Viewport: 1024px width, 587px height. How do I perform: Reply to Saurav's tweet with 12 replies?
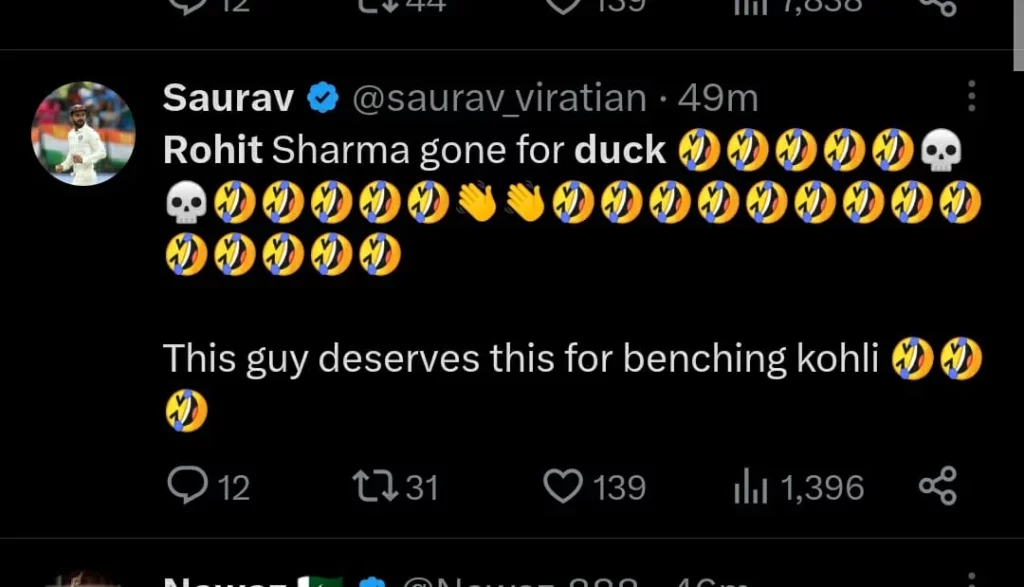point(187,487)
